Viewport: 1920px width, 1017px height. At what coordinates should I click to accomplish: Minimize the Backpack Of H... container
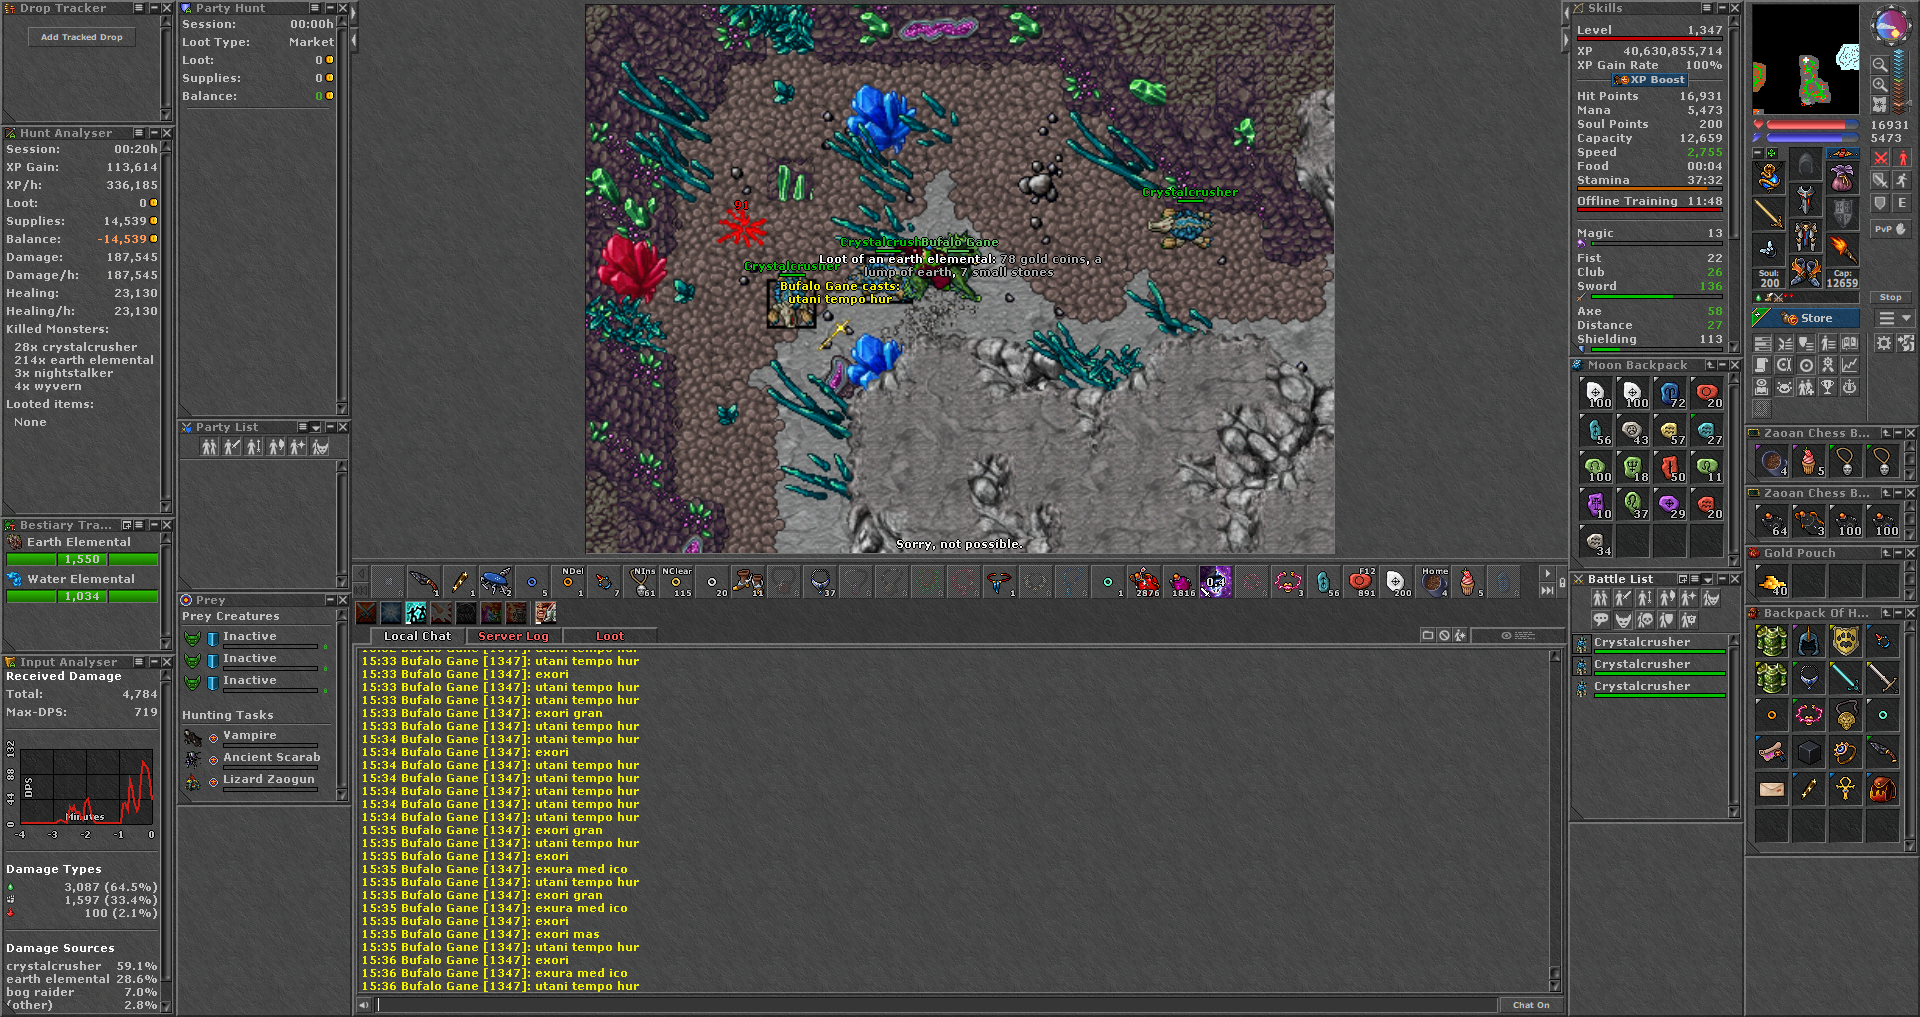pyautogui.click(x=1898, y=614)
